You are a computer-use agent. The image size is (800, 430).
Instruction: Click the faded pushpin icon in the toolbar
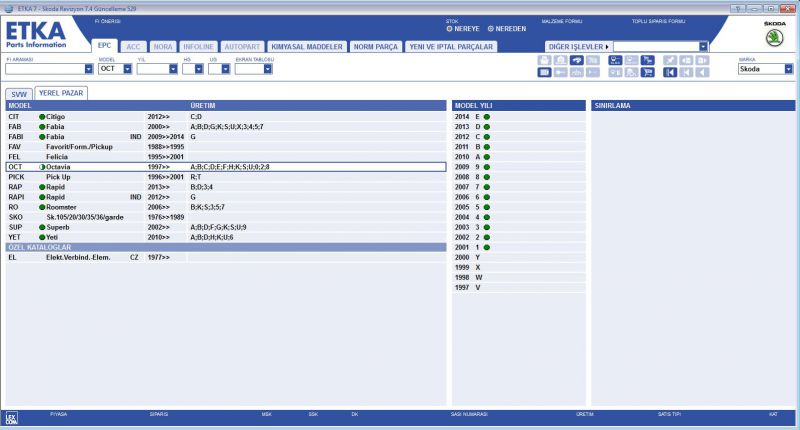[670, 60]
